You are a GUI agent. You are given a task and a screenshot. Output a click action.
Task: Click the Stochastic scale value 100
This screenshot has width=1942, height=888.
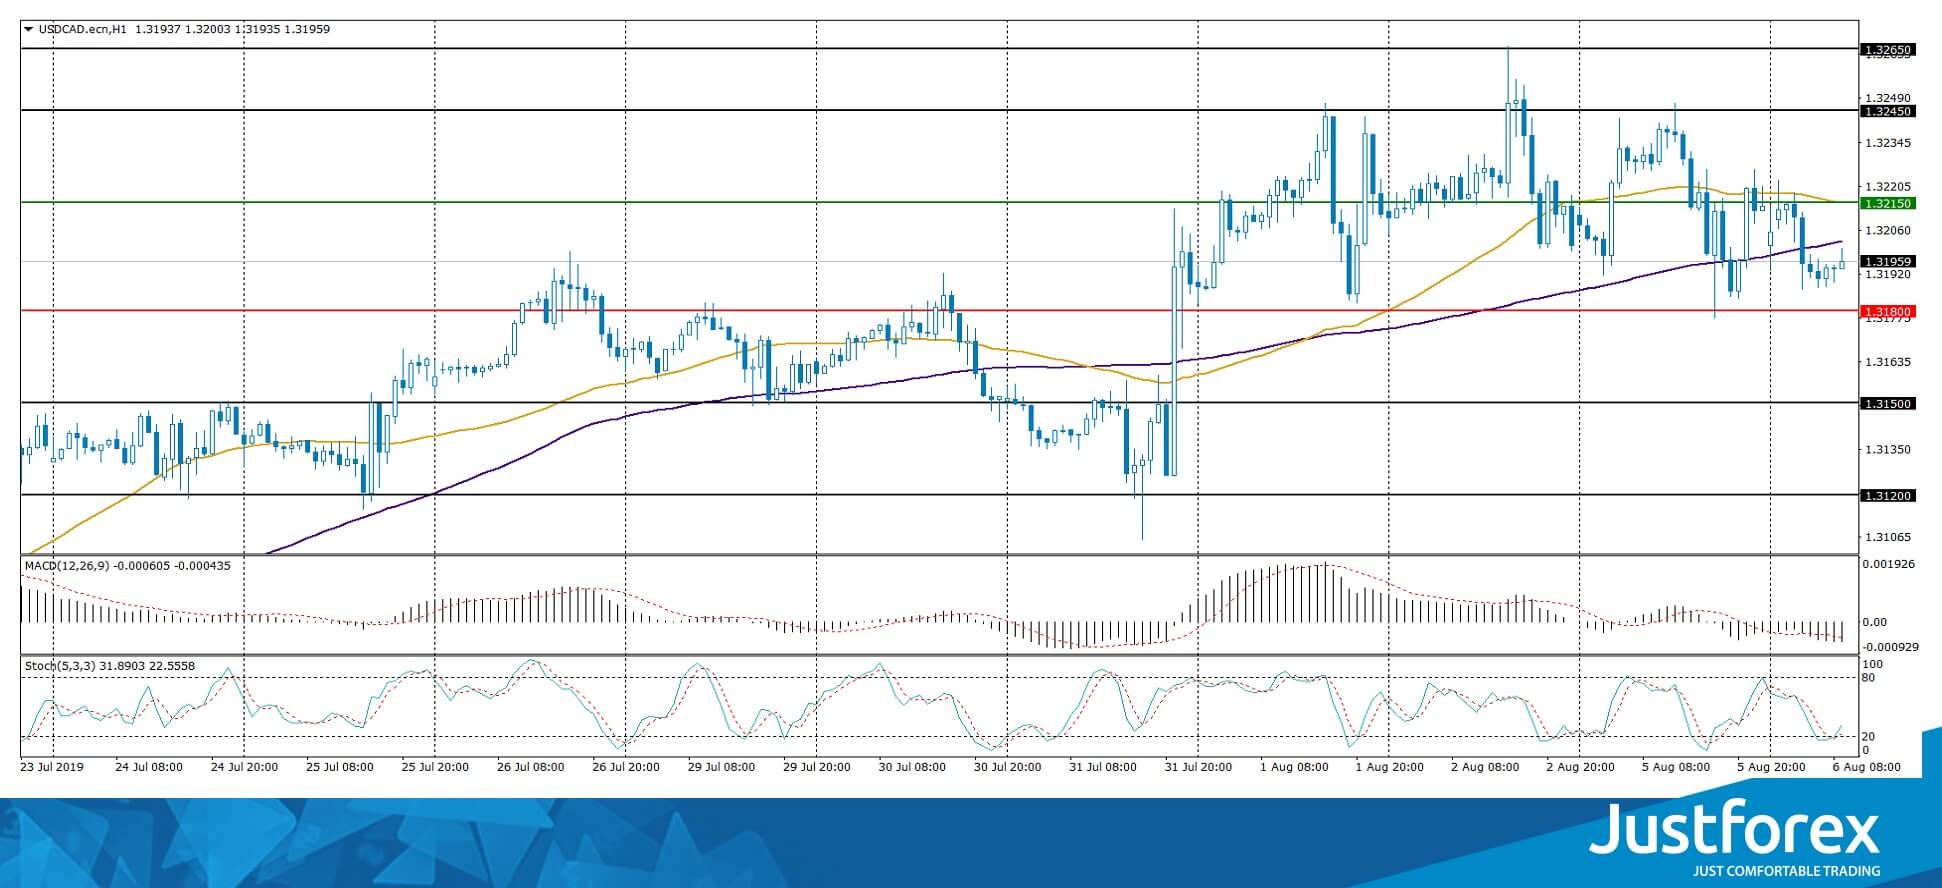click(1873, 664)
